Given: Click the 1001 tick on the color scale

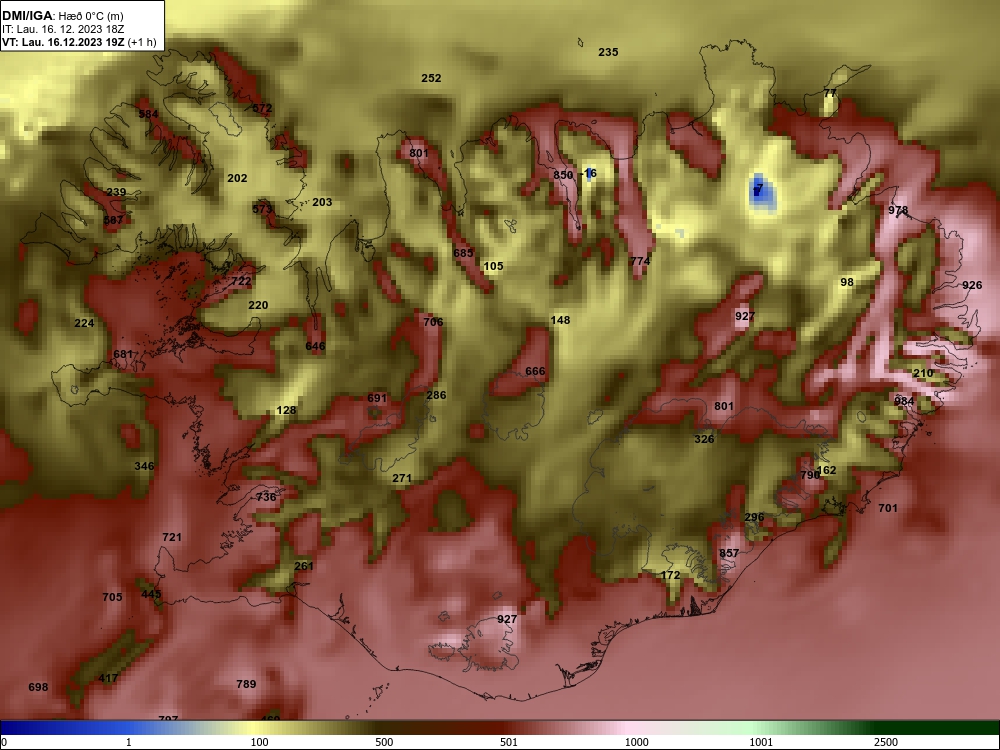Looking at the screenshot, I should pyautogui.click(x=761, y=742).
